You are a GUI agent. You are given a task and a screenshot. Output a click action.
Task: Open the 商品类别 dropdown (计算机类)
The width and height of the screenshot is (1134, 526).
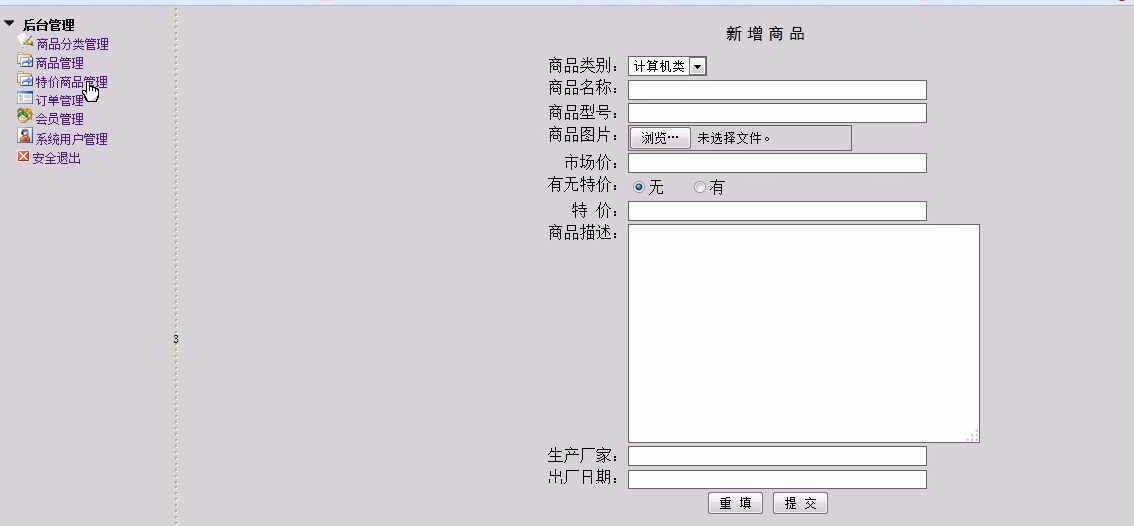point(667,67)
